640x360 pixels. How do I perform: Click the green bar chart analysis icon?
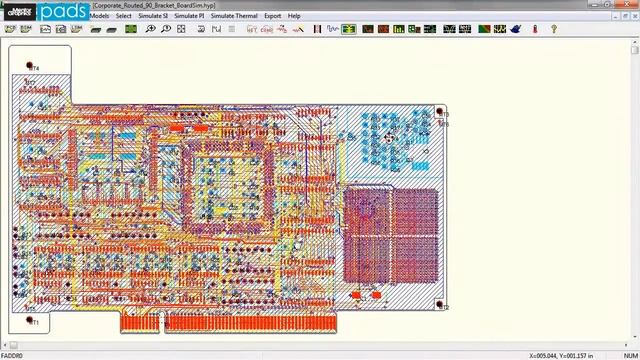click(x=399, y=29)
